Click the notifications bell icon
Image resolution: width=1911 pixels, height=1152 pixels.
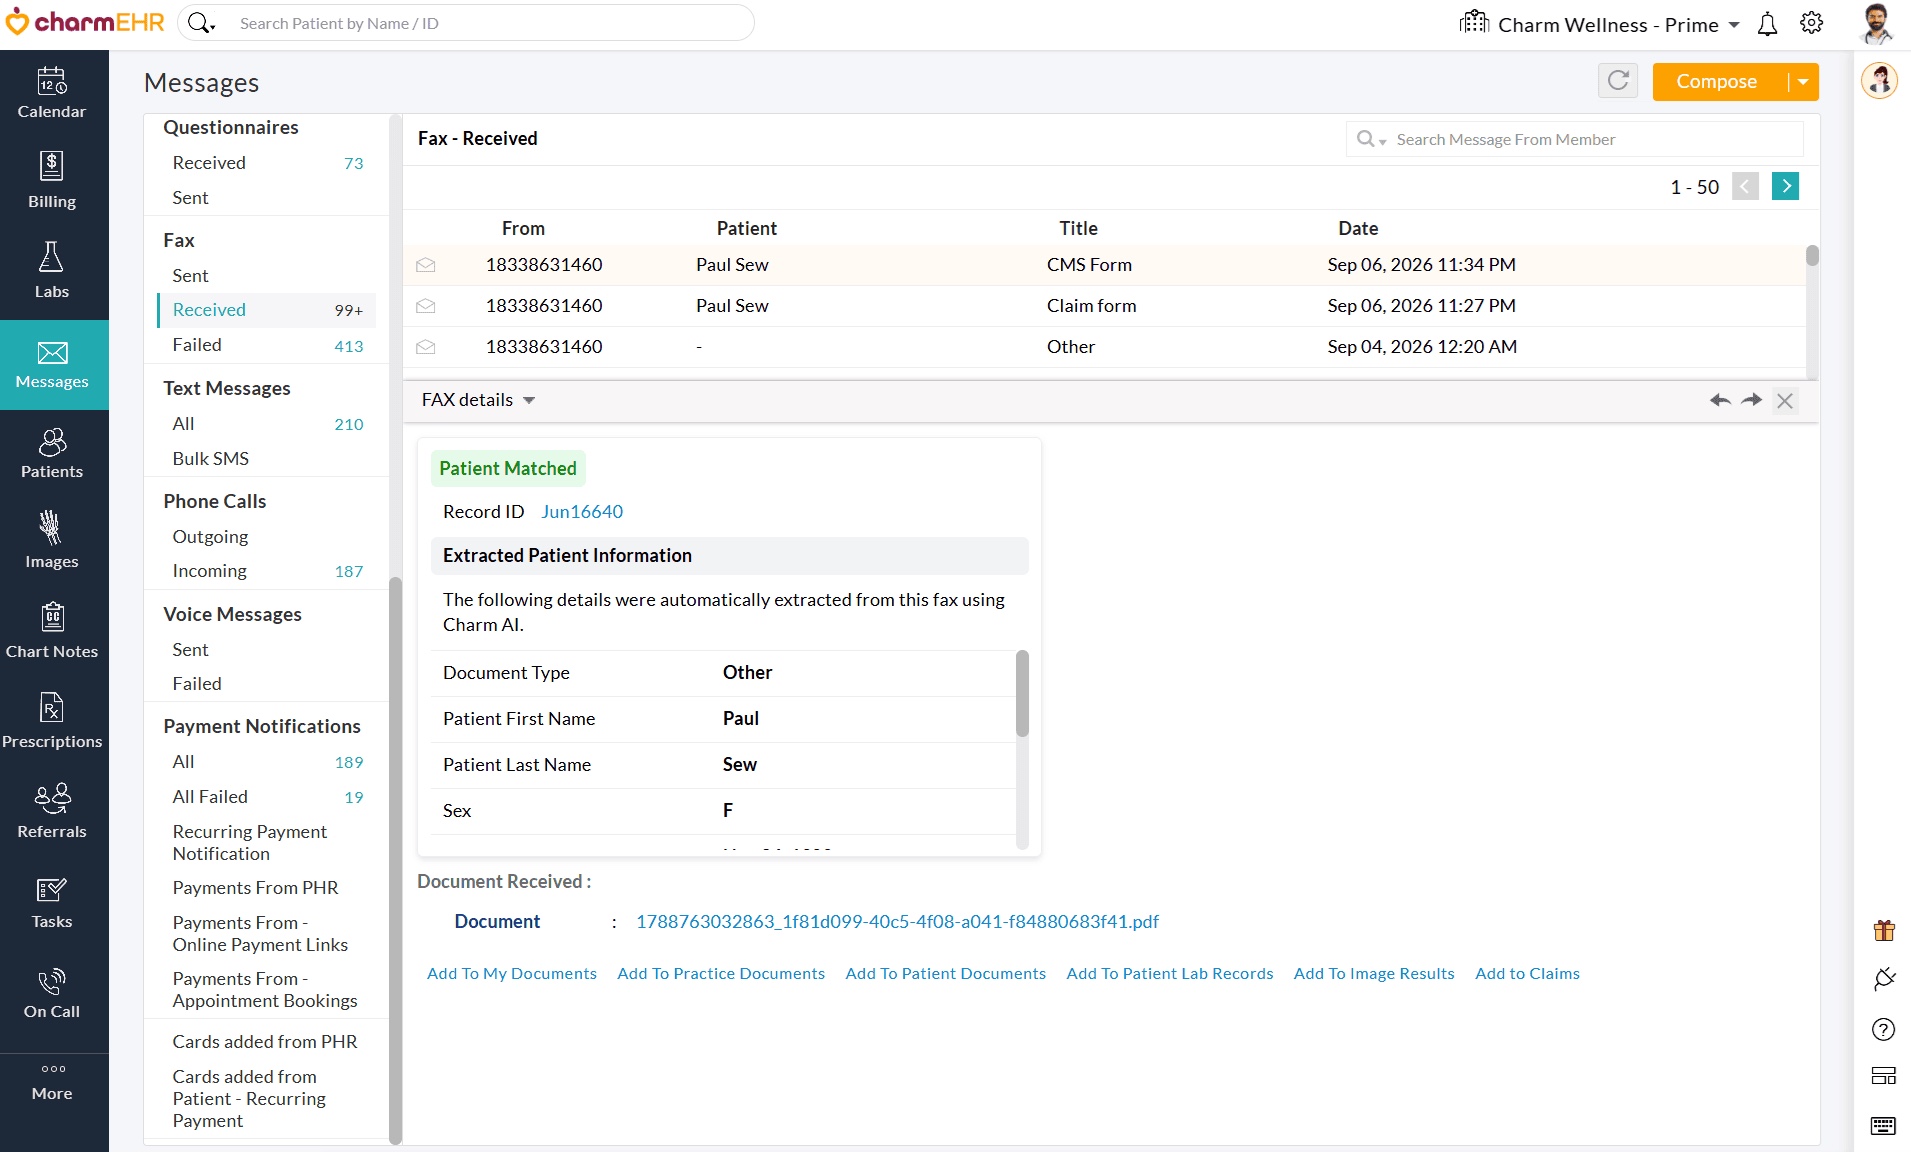[x=1767, y=24]
